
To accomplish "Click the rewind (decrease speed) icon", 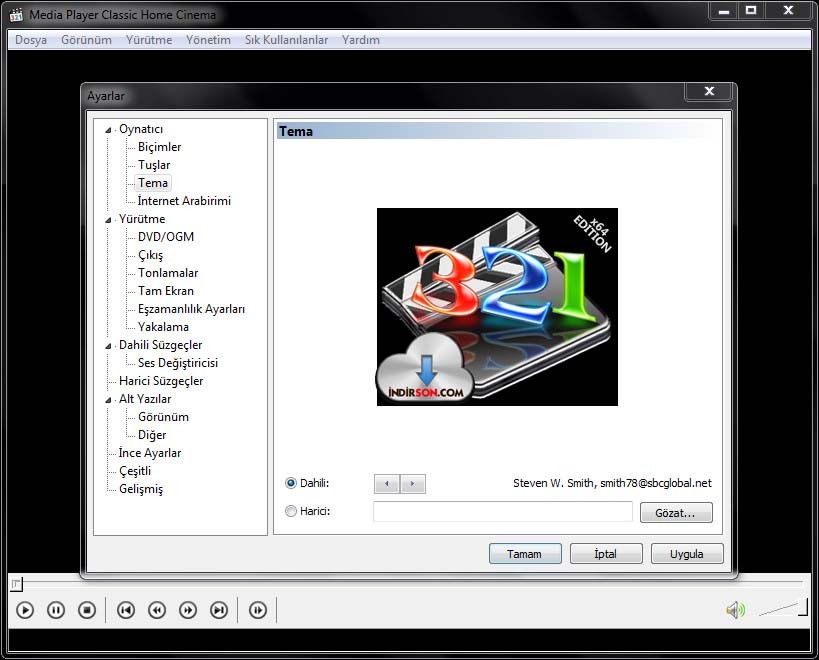I will pyautogui.click(x=157, y=610).
